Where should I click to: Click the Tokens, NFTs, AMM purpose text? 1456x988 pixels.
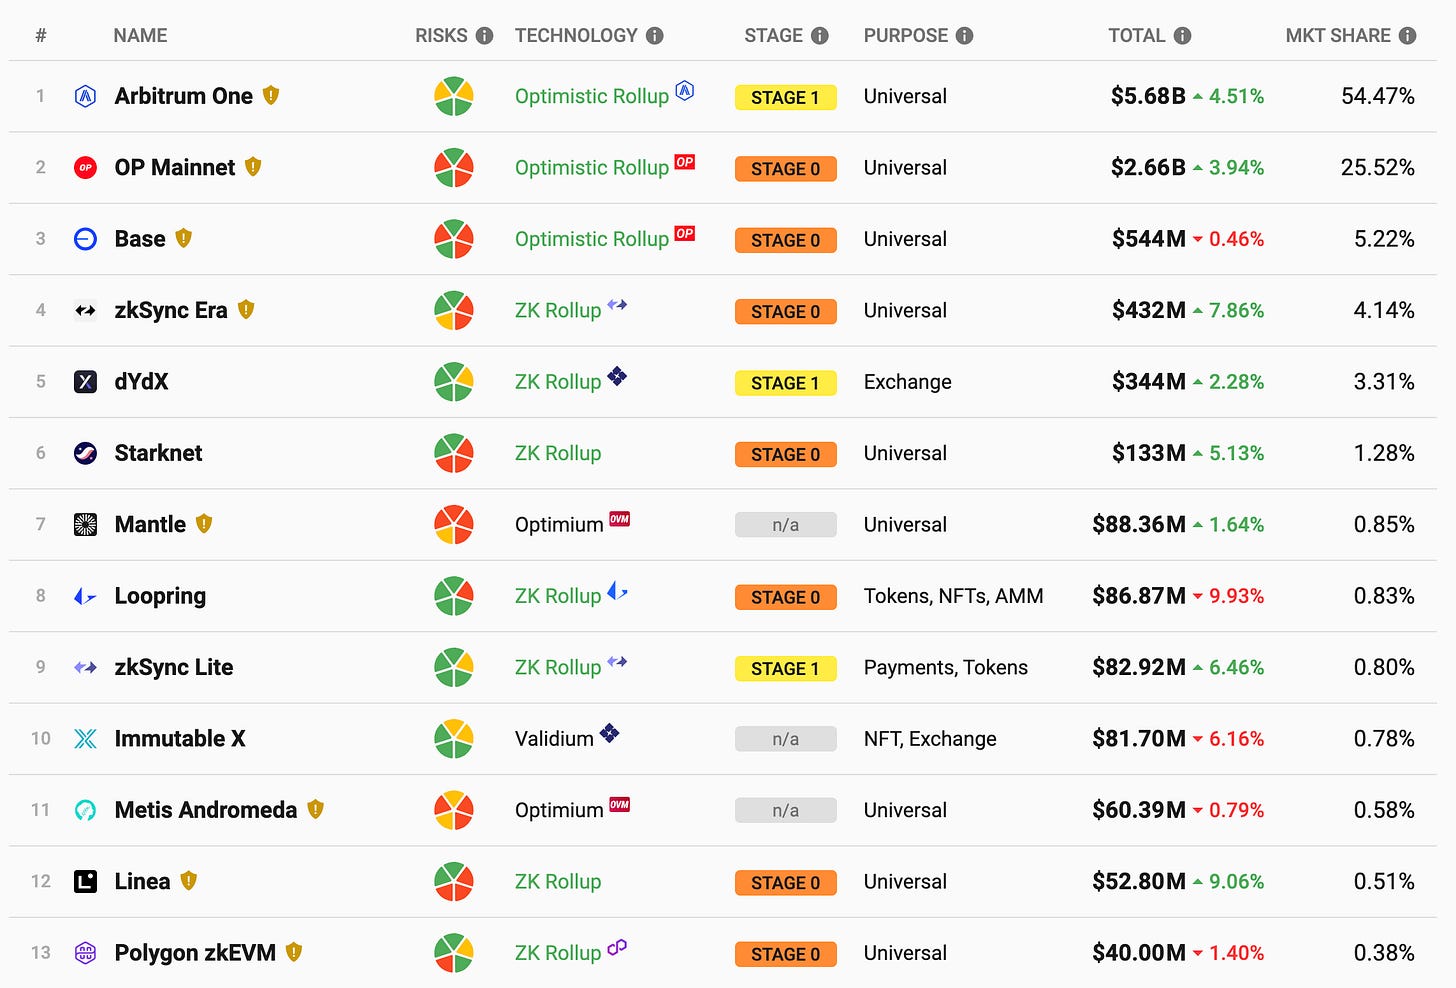pyautogui.click(x=954, y=597)
